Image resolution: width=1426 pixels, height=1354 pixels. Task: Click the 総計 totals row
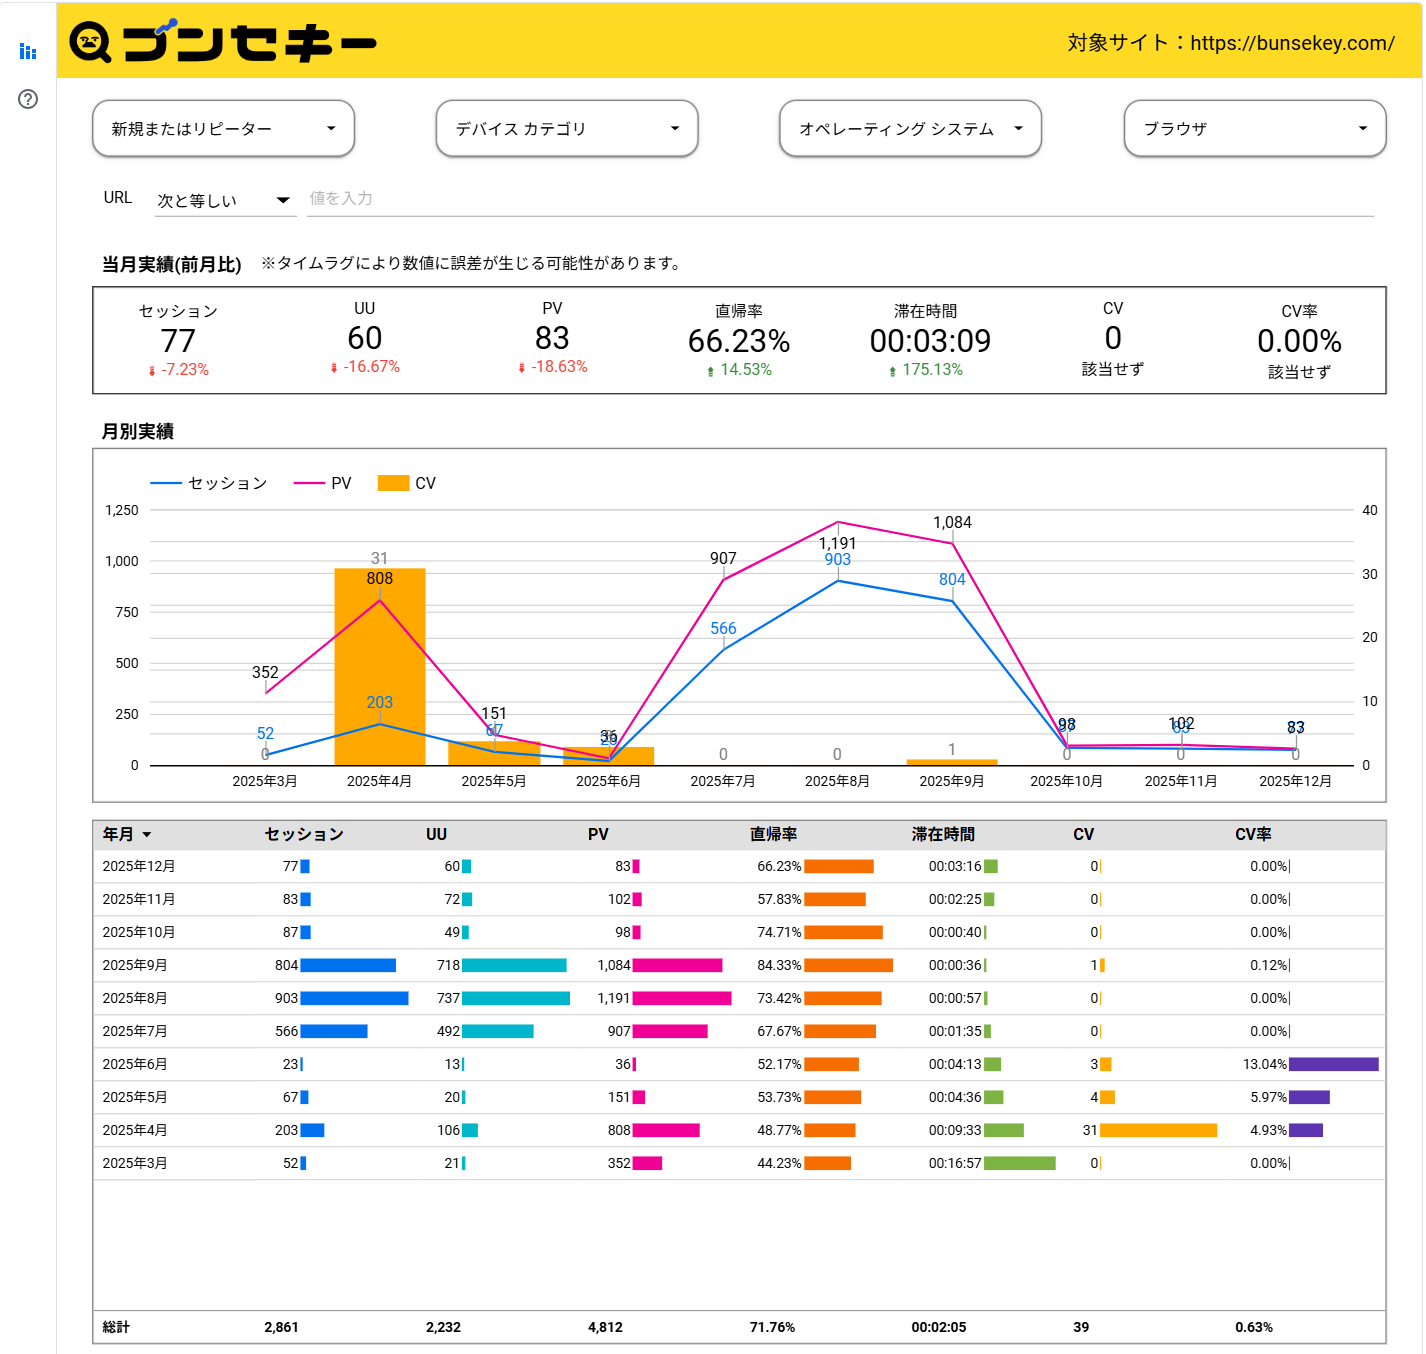[115, 1327]
